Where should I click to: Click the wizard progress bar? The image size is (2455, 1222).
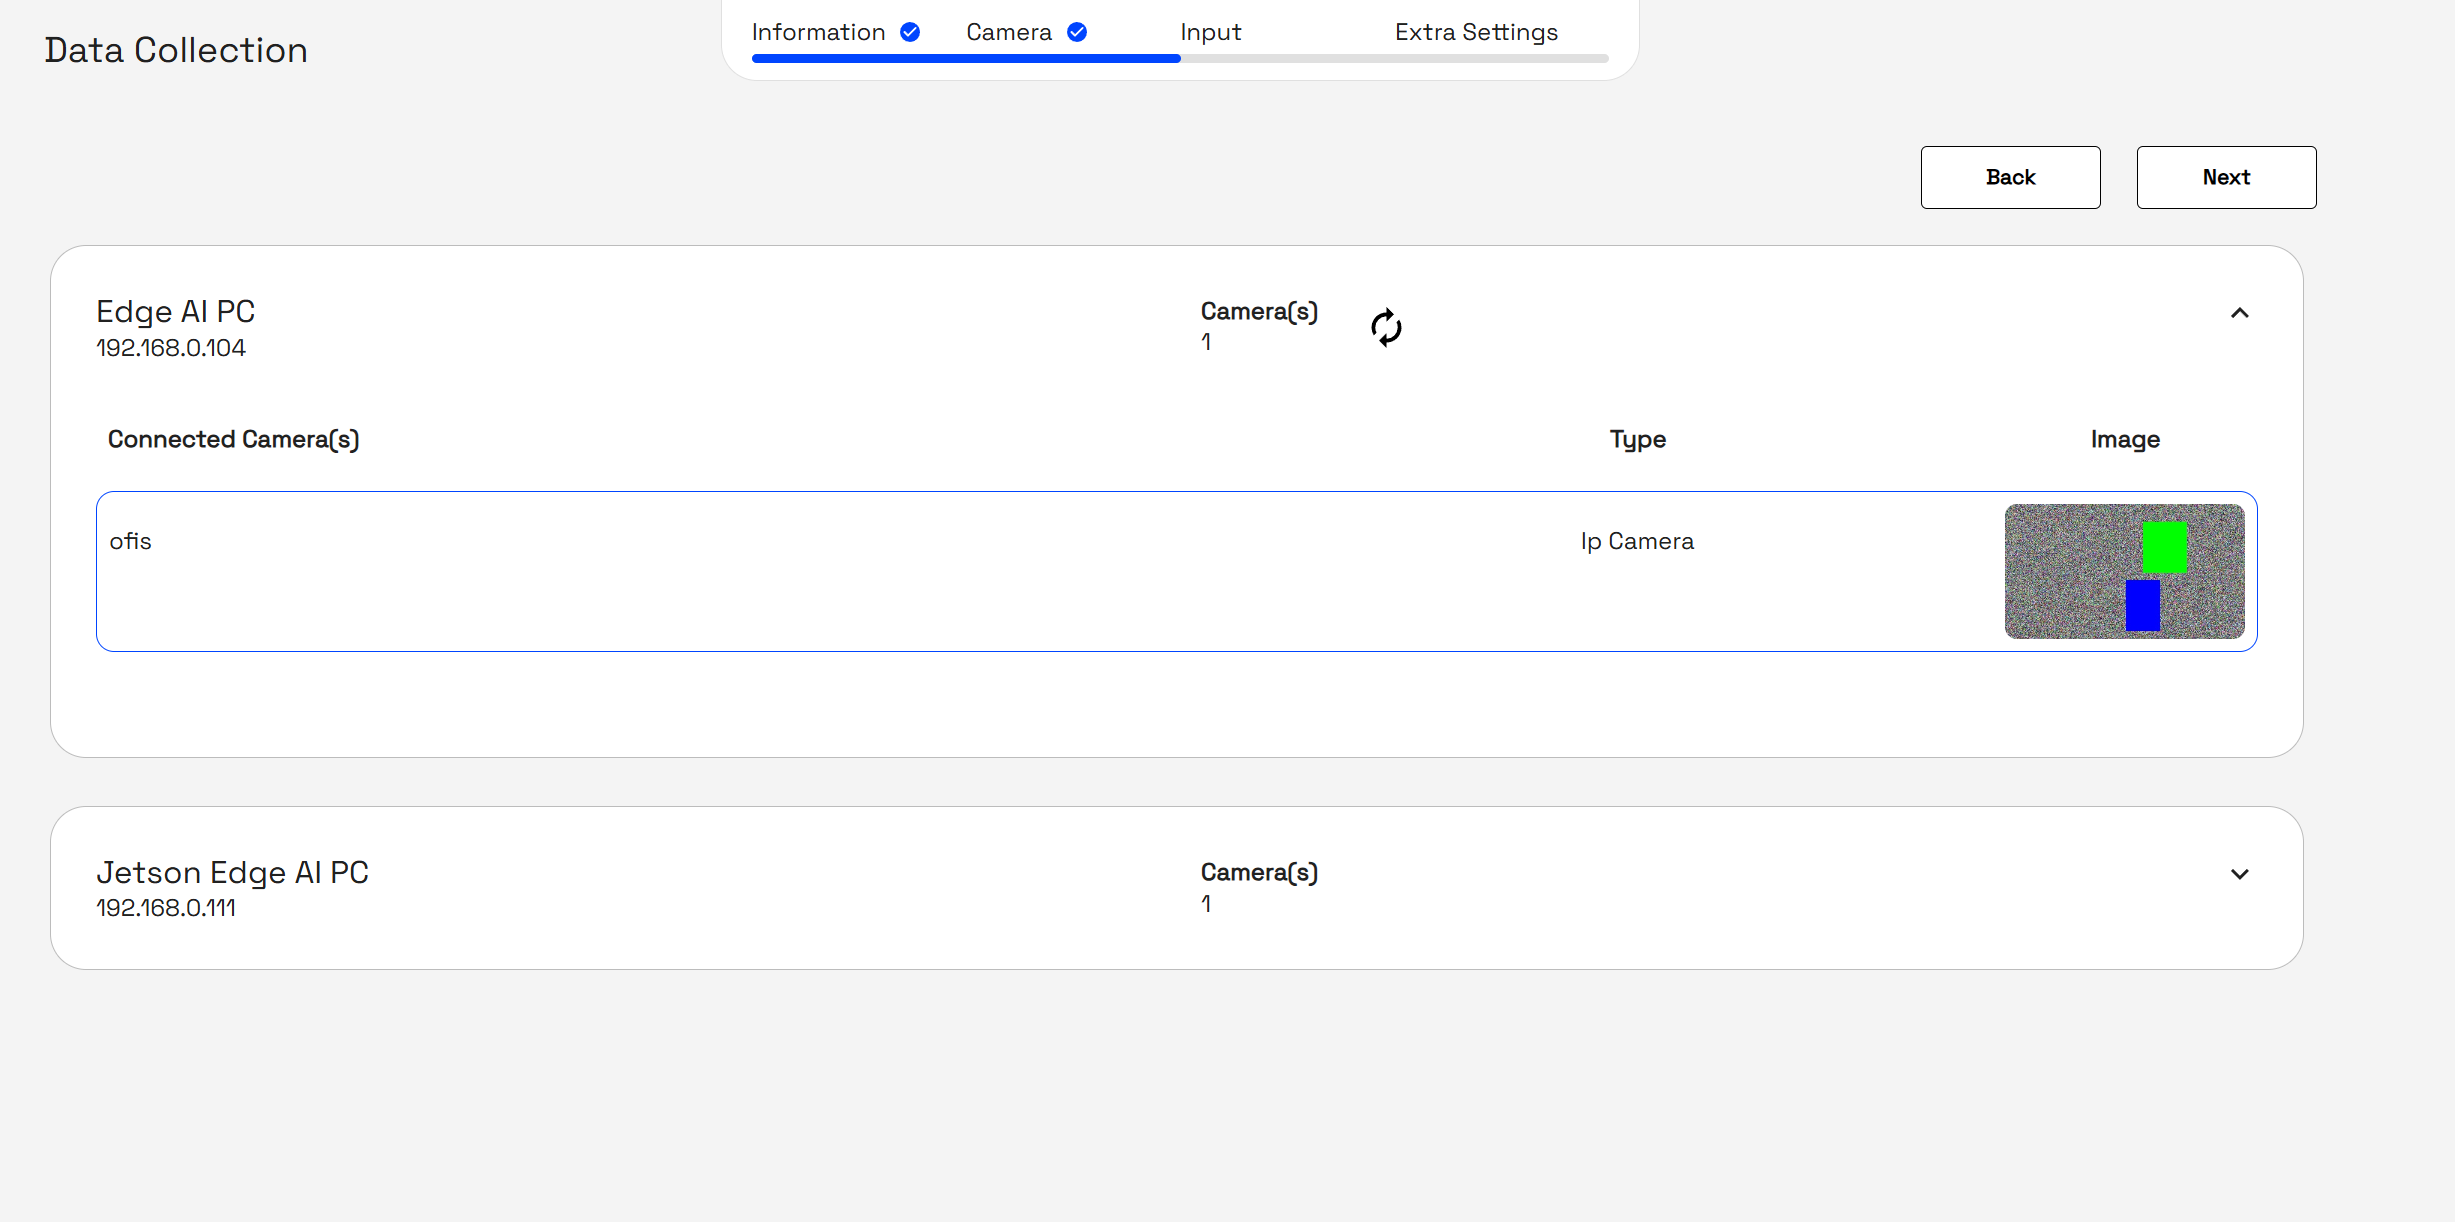pos(1180,59)
